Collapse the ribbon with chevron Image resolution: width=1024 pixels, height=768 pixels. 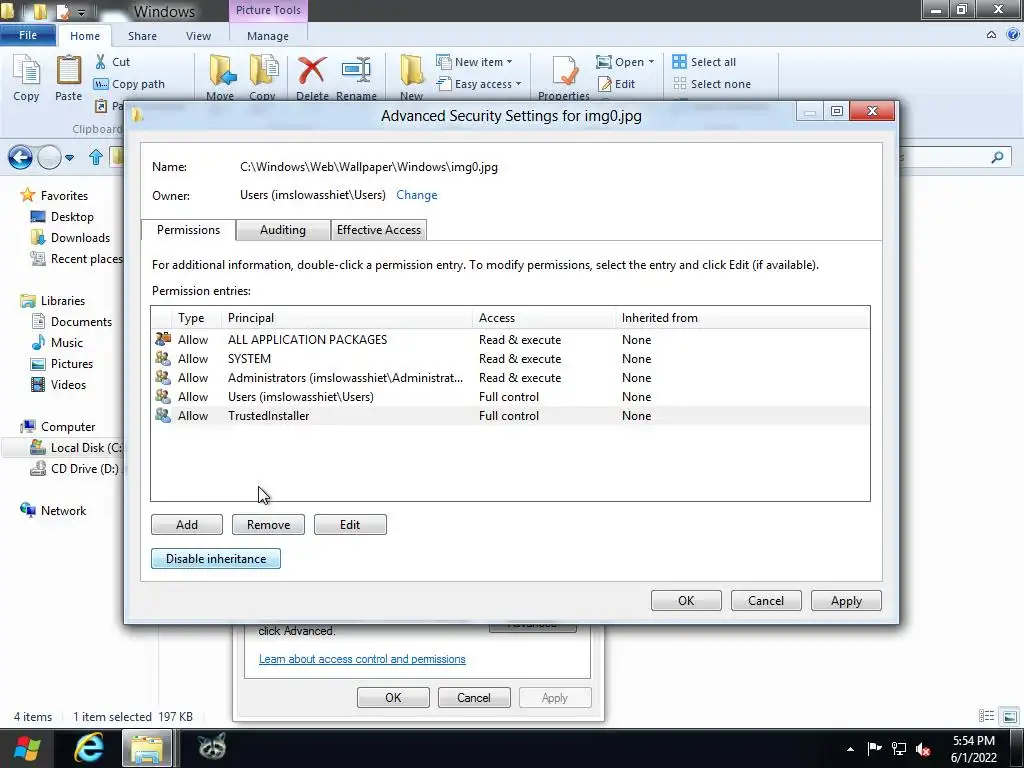click(x=991, y=35)
